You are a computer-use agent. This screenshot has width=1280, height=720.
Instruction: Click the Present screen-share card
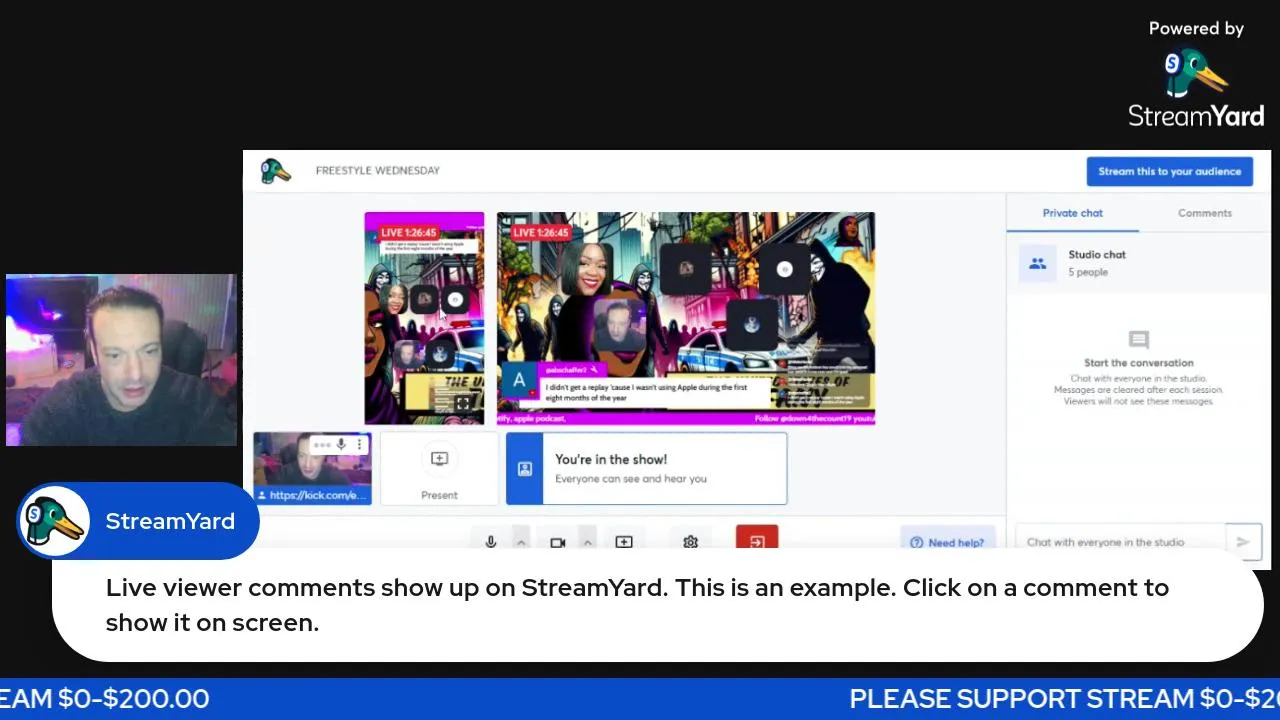pos(439,468)
